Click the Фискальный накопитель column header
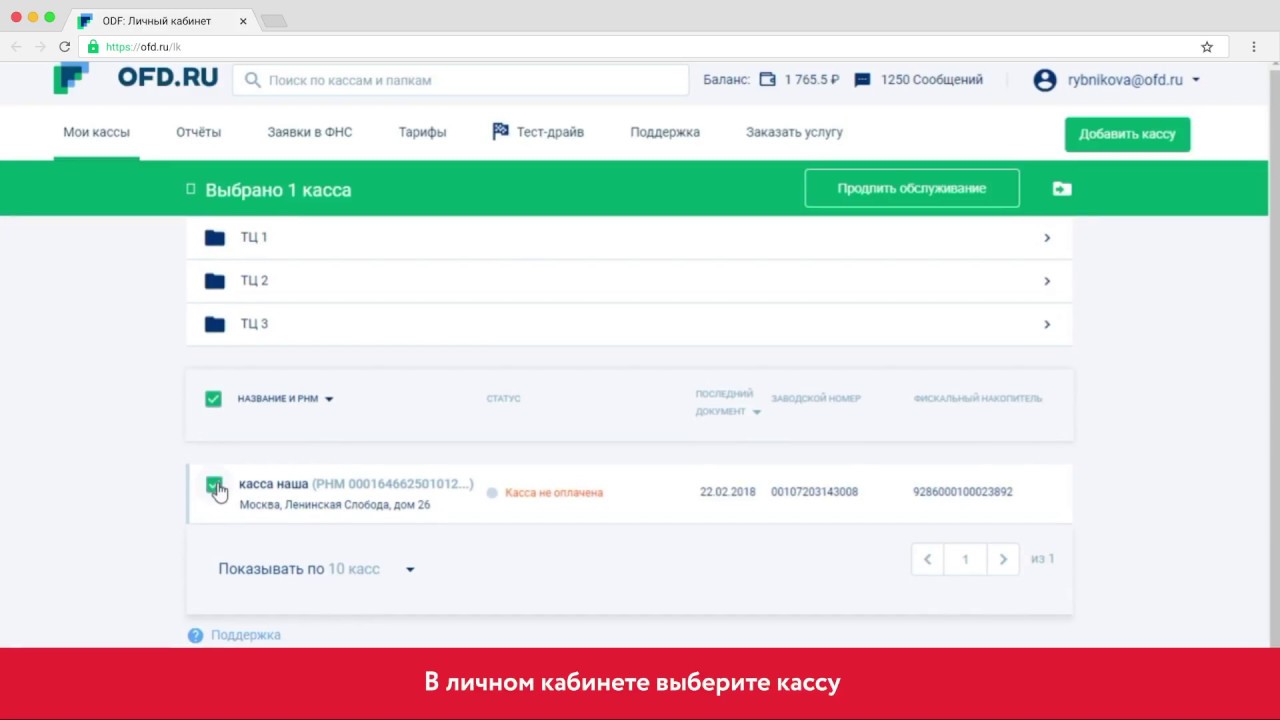1280x720 pixels. [x=978, y=399]
